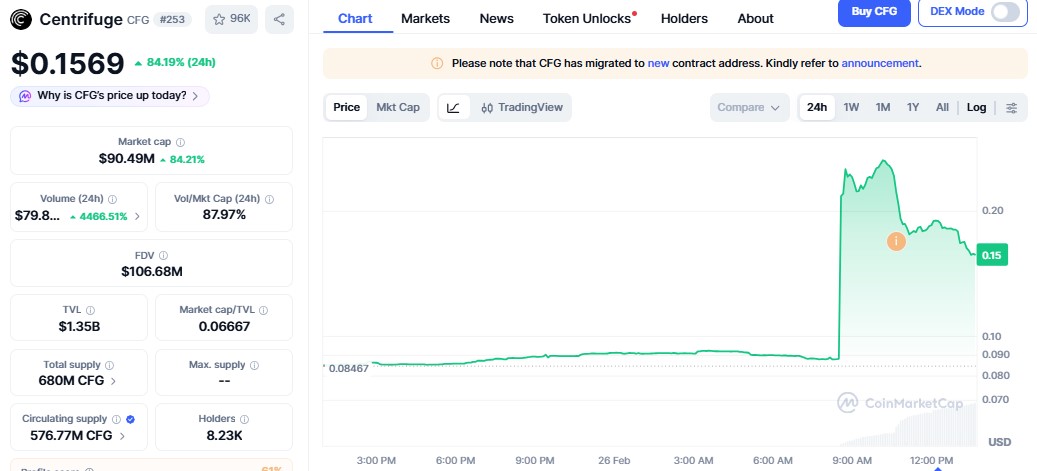Image resolution: width=1037 pixels, height=471 pixels.
Task: Open the Chart tab
Action: pyautogui.click(x=355, y=19)
